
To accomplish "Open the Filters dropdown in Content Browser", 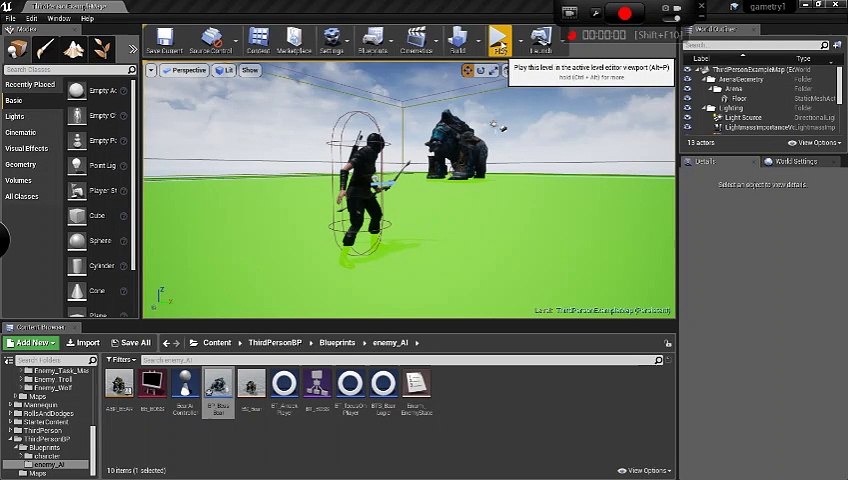I will 120,360.
